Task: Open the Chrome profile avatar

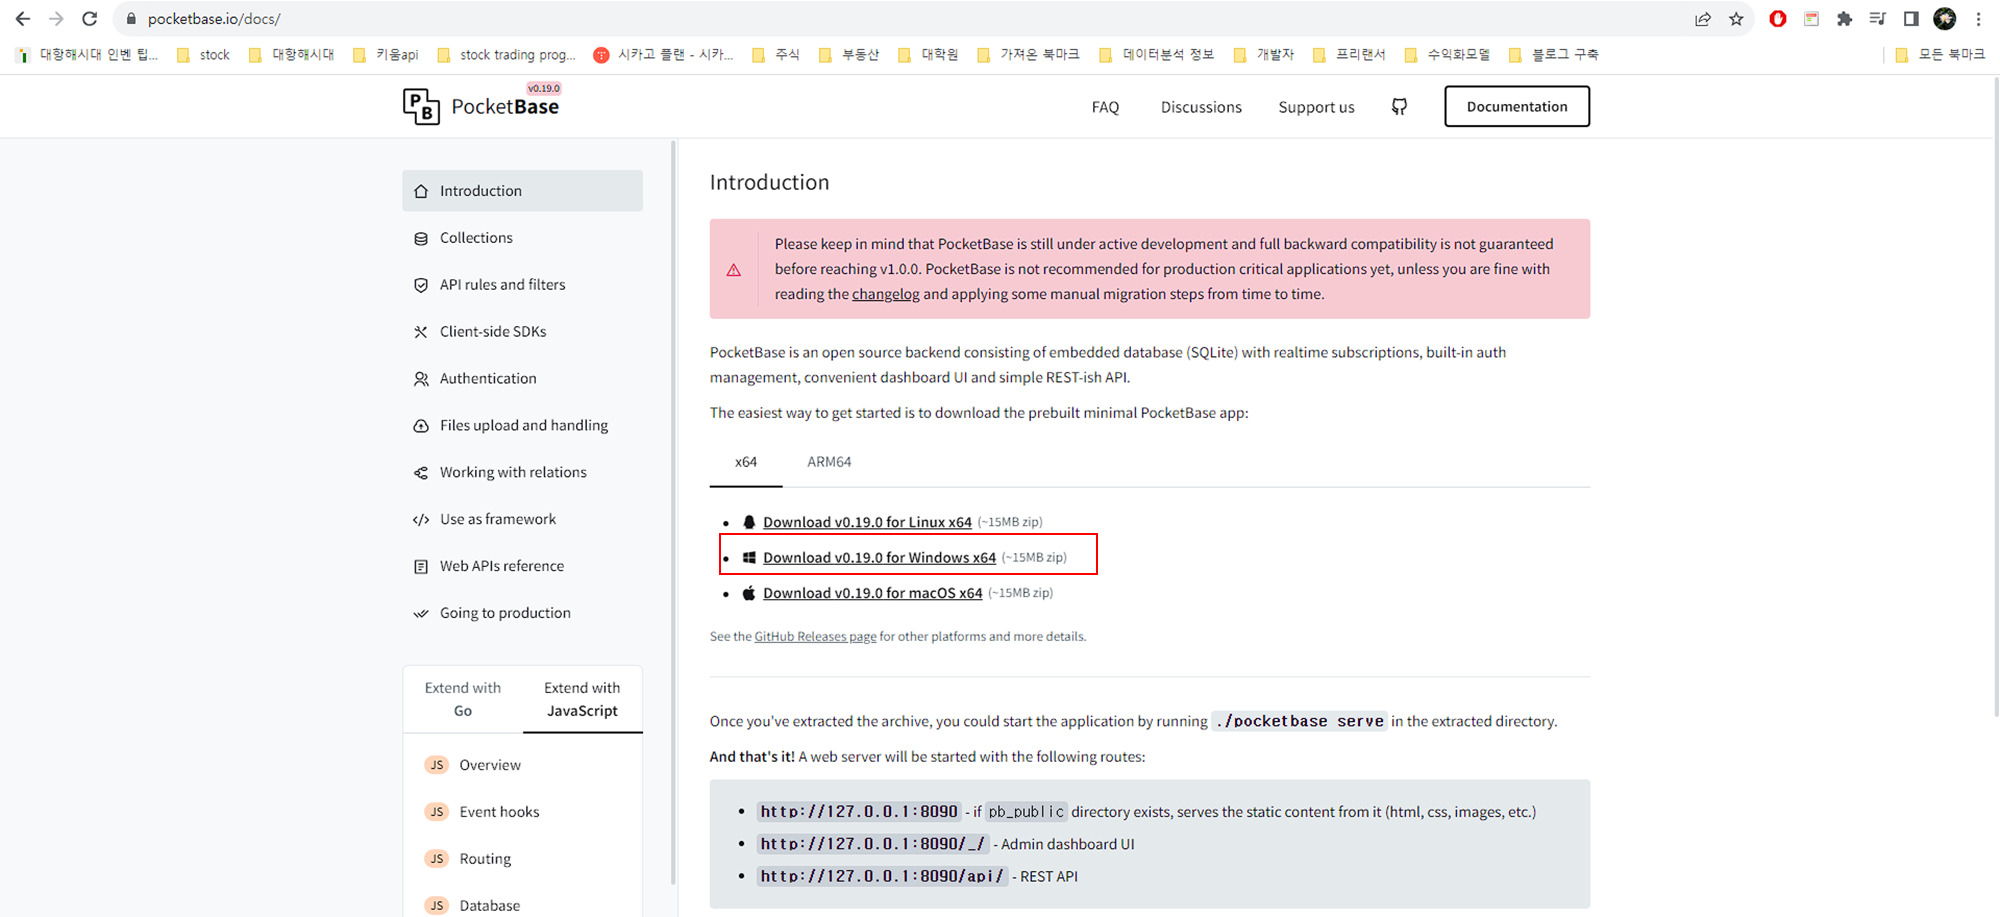Action: pyautogui.click(x=1944, y=19)
